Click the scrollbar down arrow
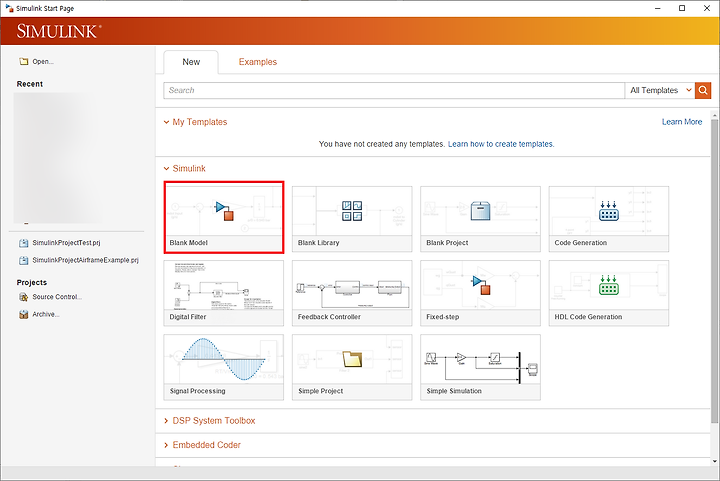The height and width of the screenshot is (481, 720). tap(714, 461)
